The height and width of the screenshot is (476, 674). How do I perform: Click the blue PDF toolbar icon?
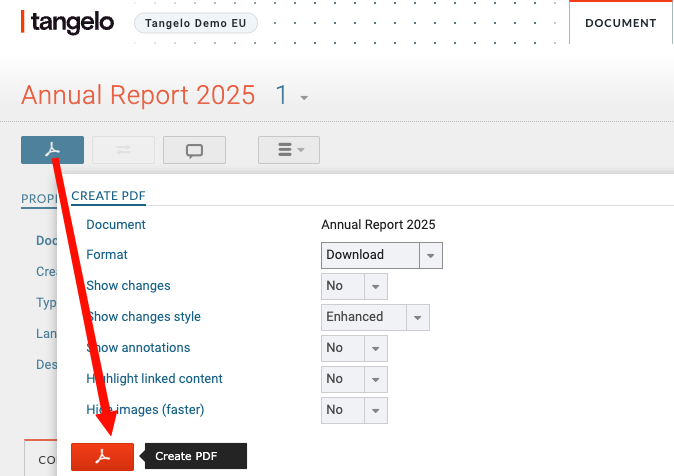[x=52, y=150]
